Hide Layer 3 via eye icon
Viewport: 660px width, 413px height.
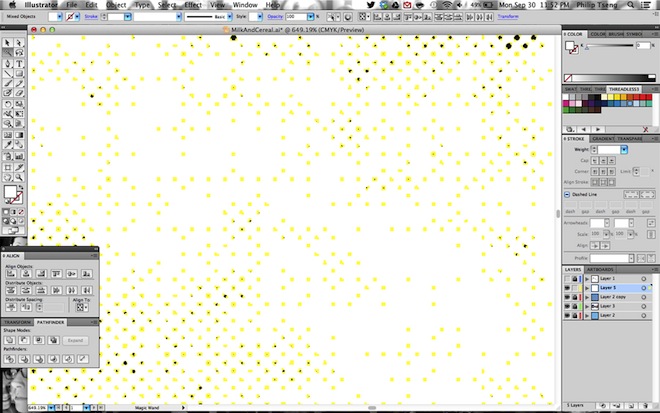pos(567,306)
